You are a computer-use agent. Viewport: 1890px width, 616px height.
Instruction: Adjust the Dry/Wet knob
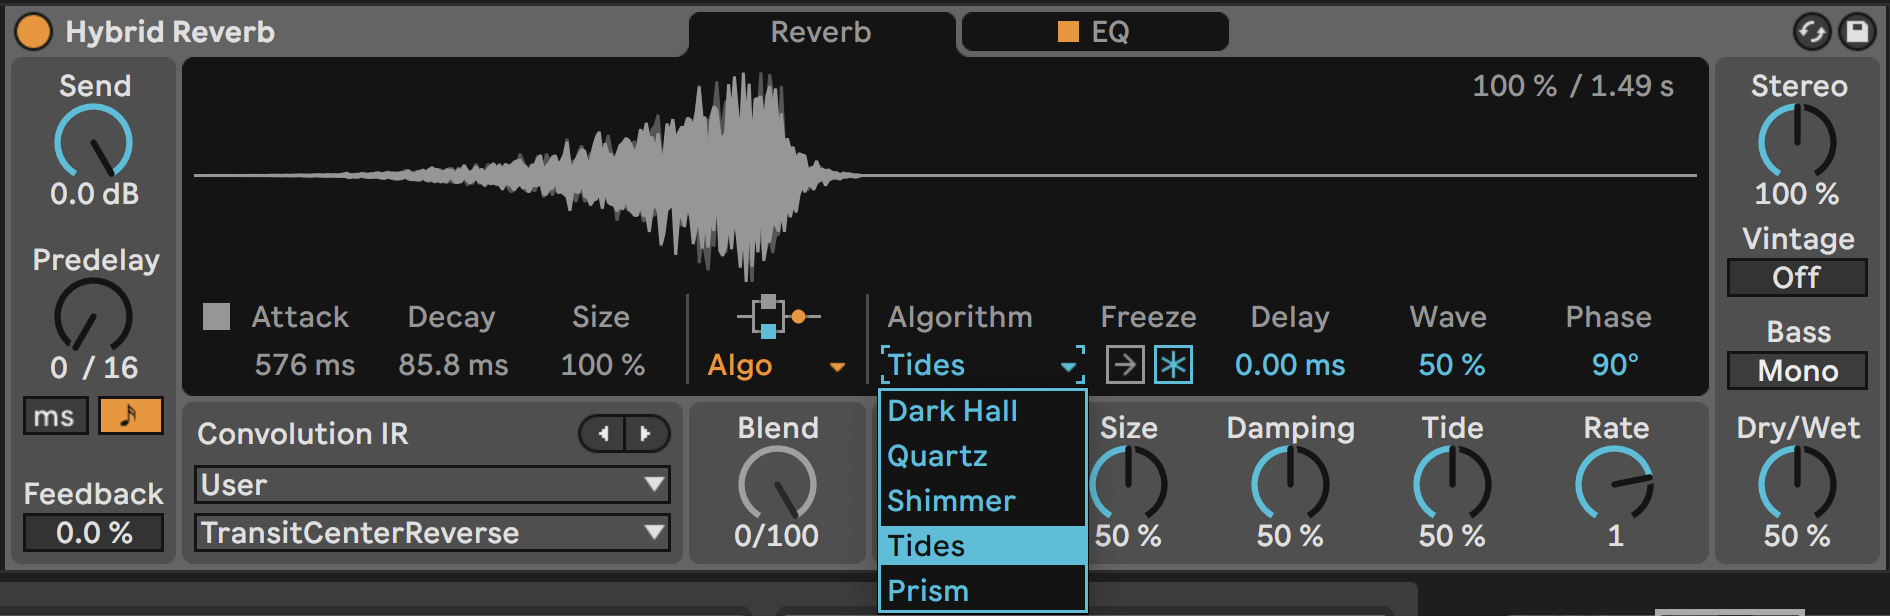(x=1797, y=484)
